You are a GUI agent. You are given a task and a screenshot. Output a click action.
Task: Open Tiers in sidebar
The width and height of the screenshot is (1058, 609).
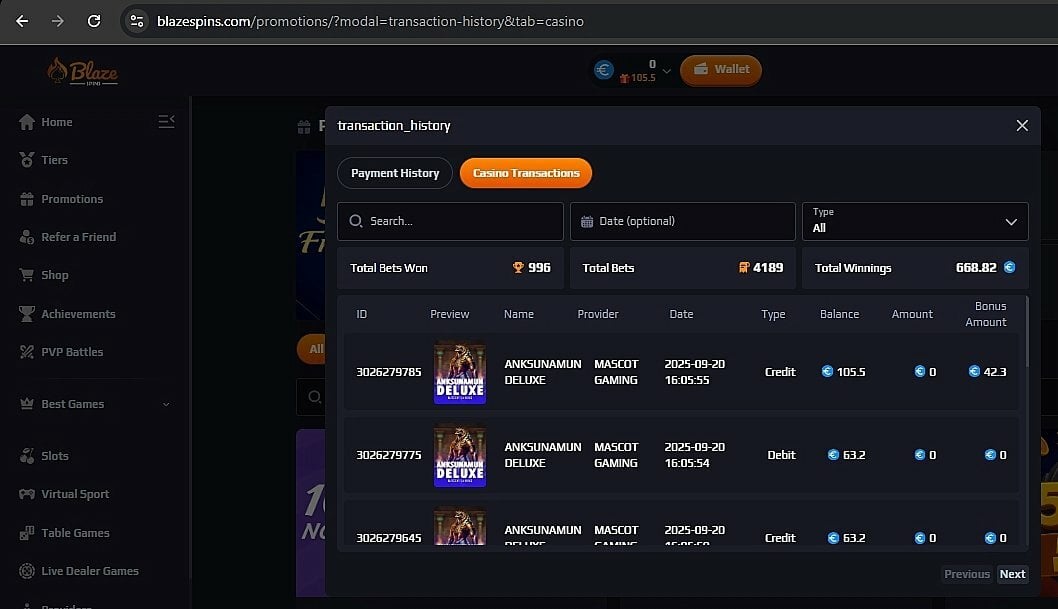(x=54, y=160)
